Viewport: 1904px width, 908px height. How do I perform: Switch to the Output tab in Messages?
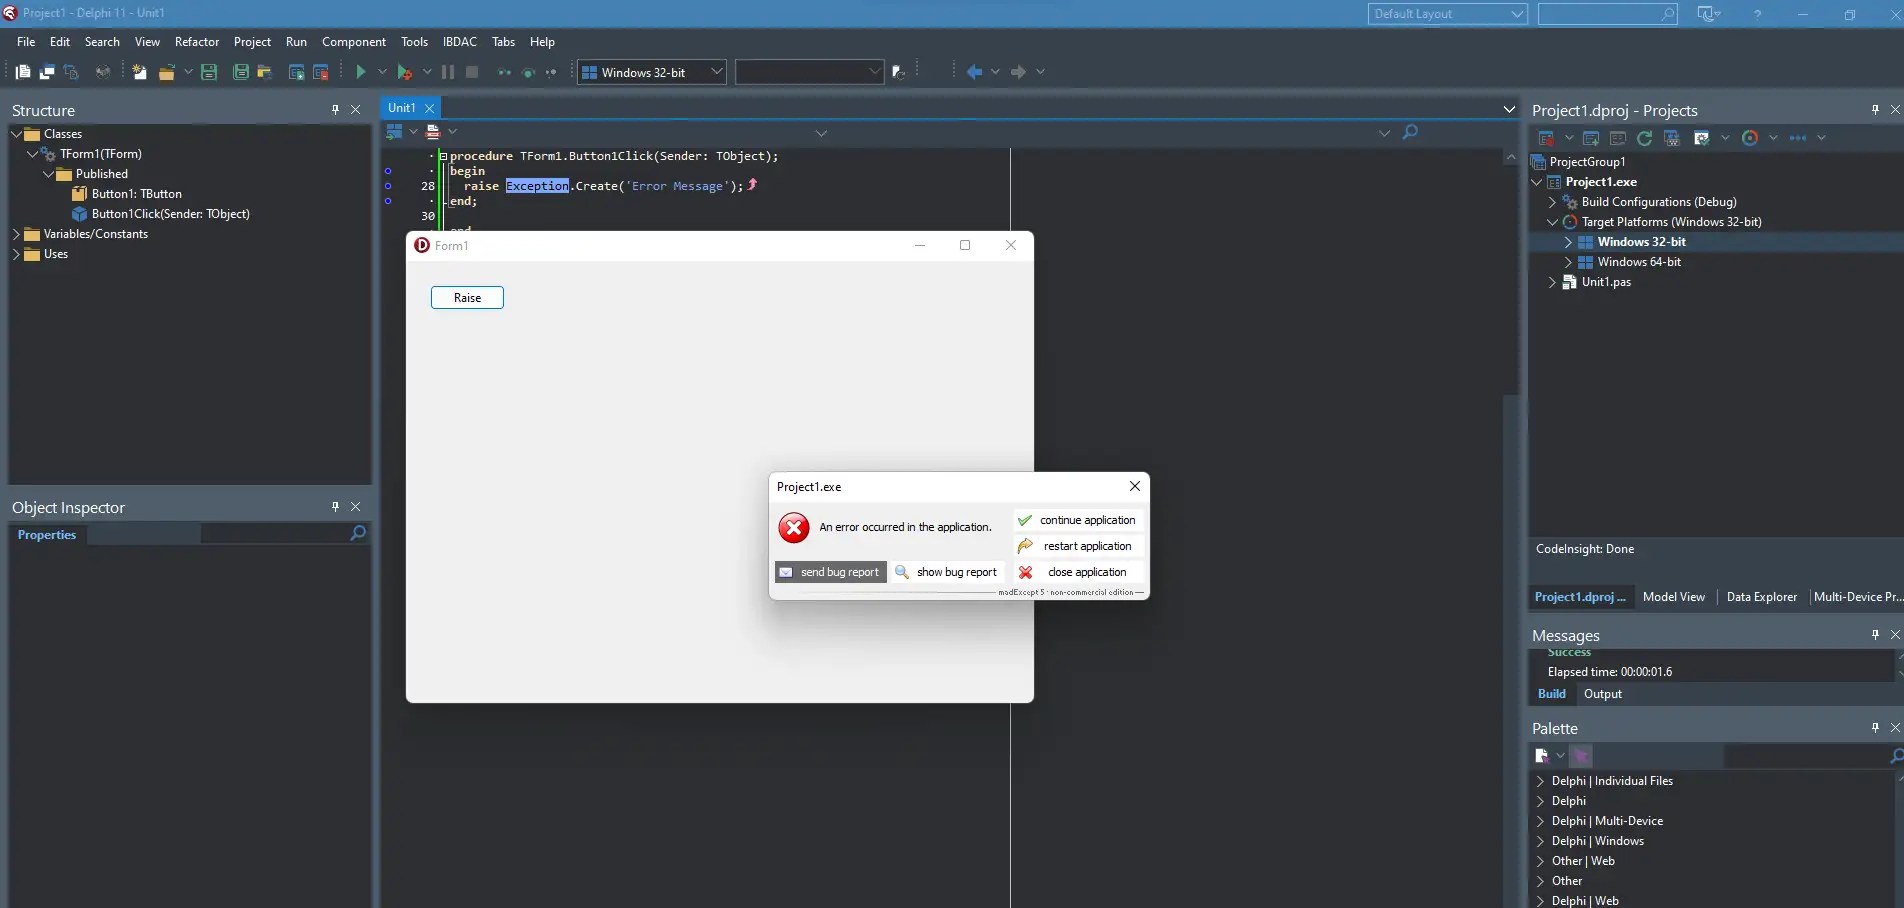coord(1603,693)
